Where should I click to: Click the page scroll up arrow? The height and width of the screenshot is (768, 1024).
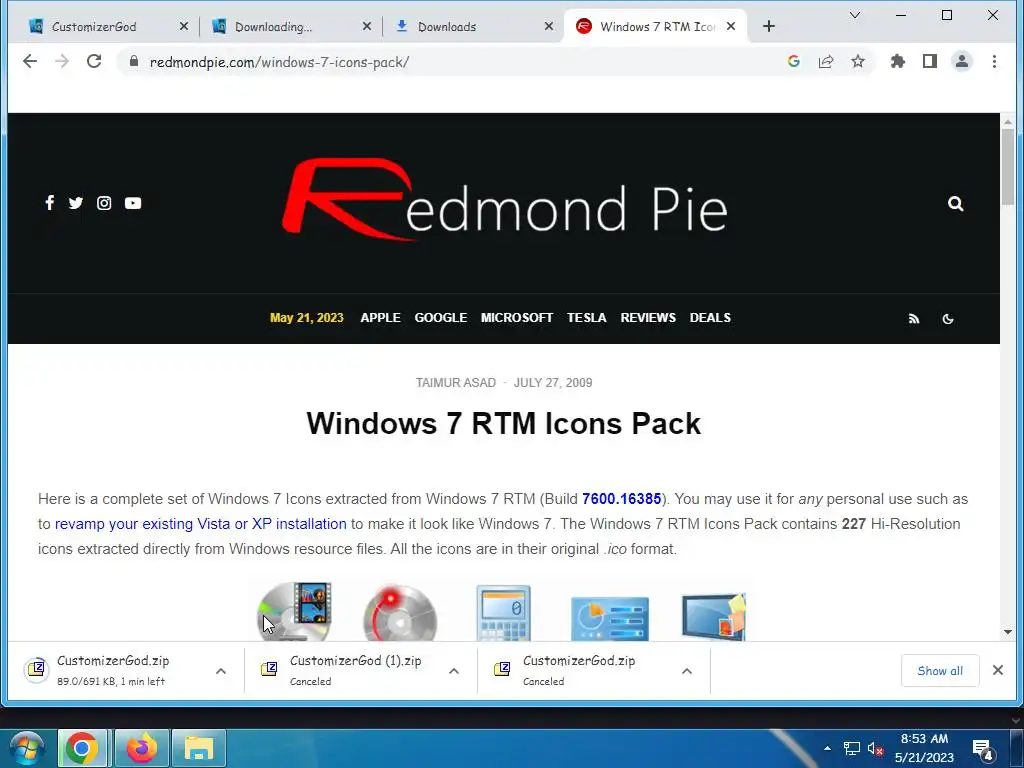1008,121
